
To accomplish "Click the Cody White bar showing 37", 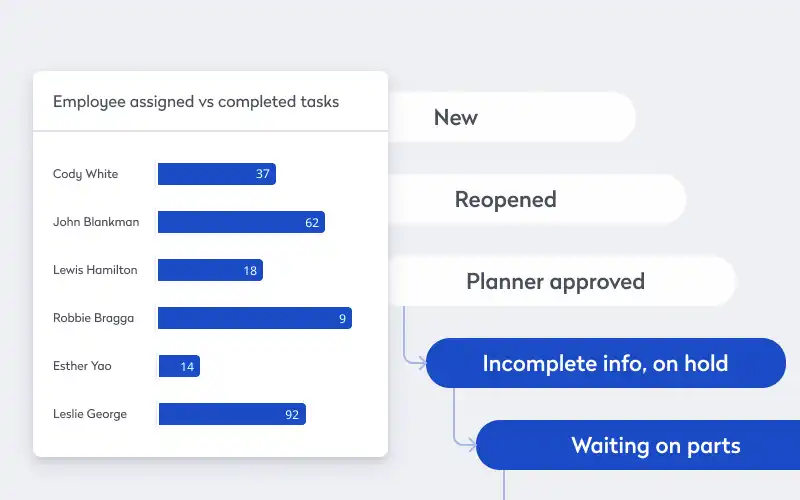I will pos(216,174).
